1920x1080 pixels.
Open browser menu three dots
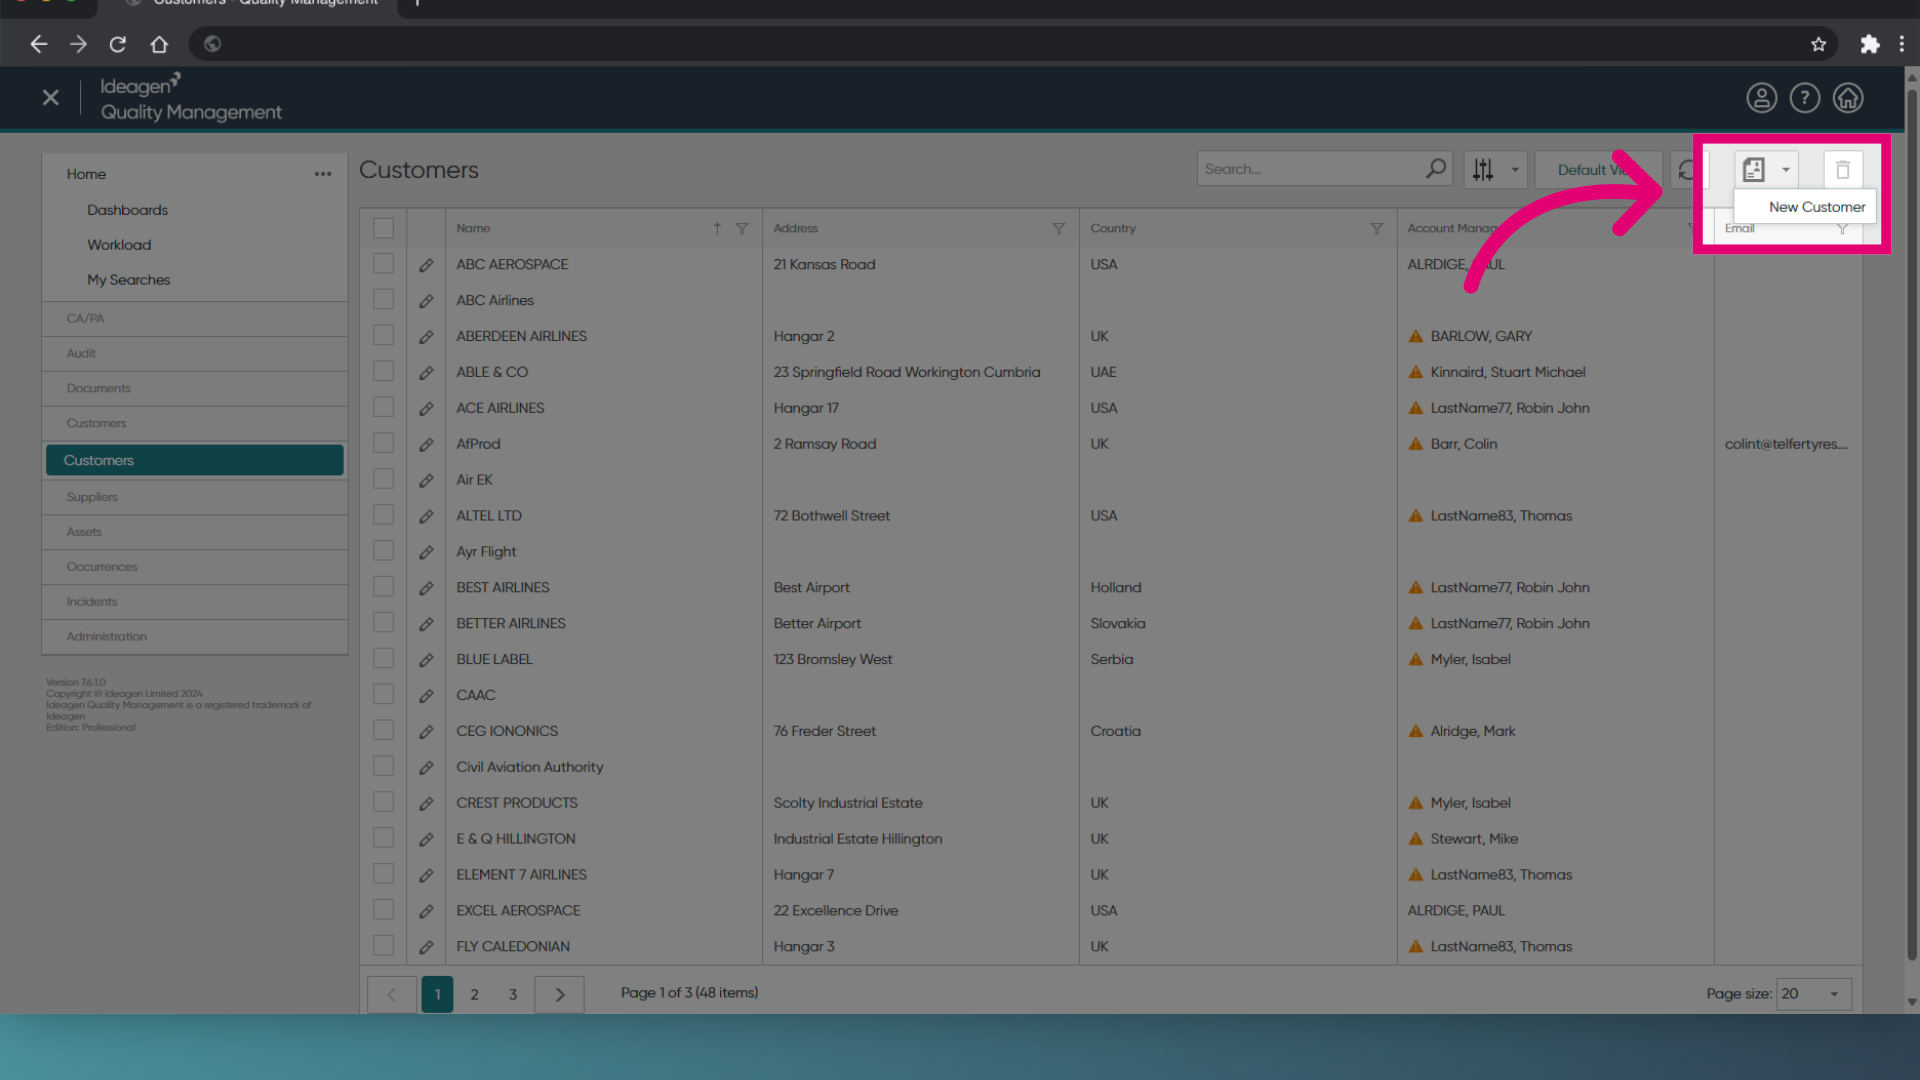click(1902, 44)
